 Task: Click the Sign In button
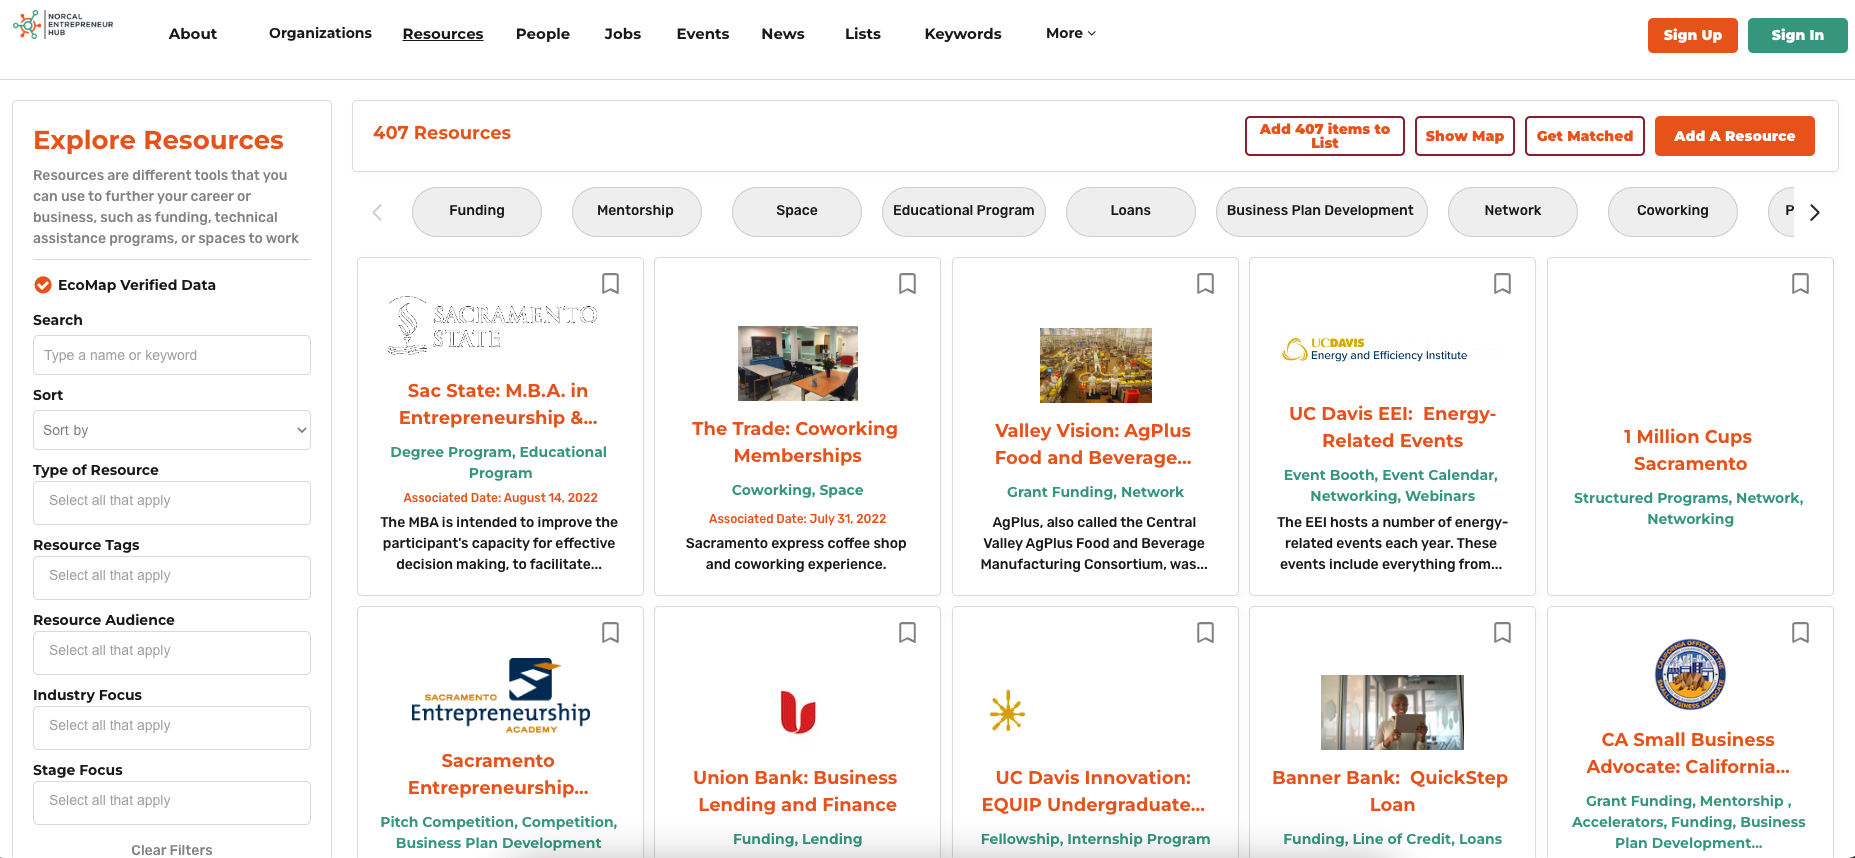(1797, 35)
